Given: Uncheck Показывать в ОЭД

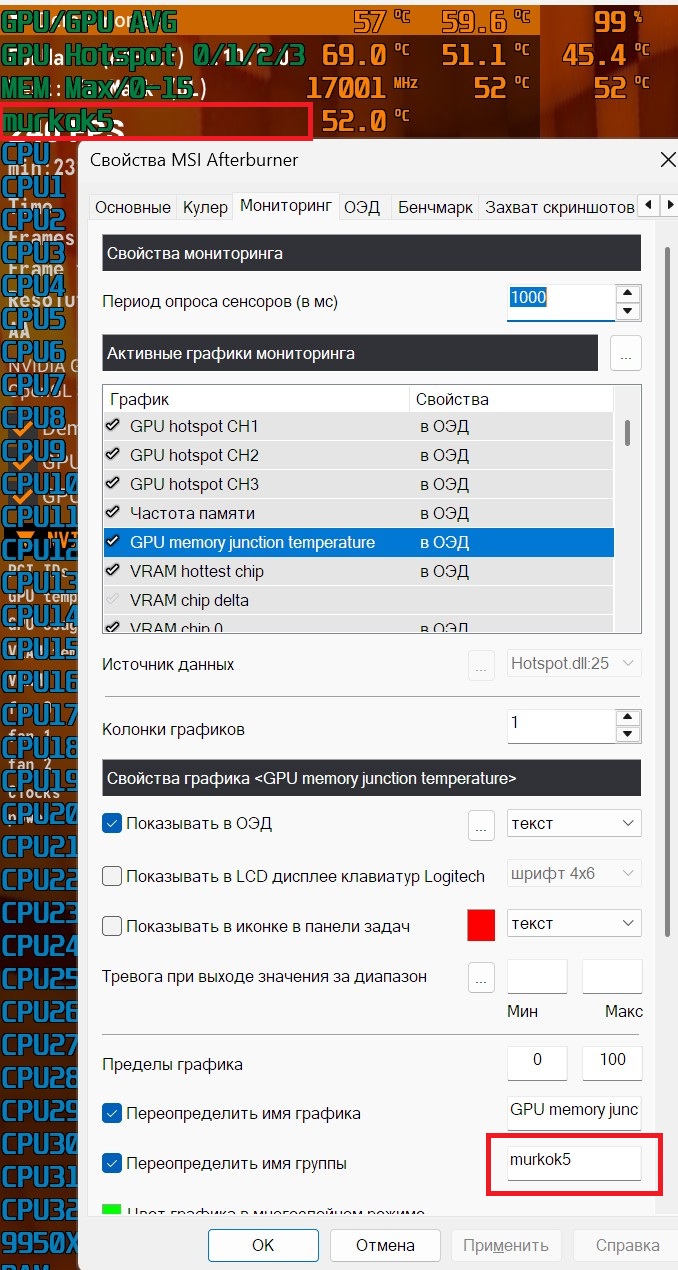Looking at the screenshot, I should pos(112,824).
